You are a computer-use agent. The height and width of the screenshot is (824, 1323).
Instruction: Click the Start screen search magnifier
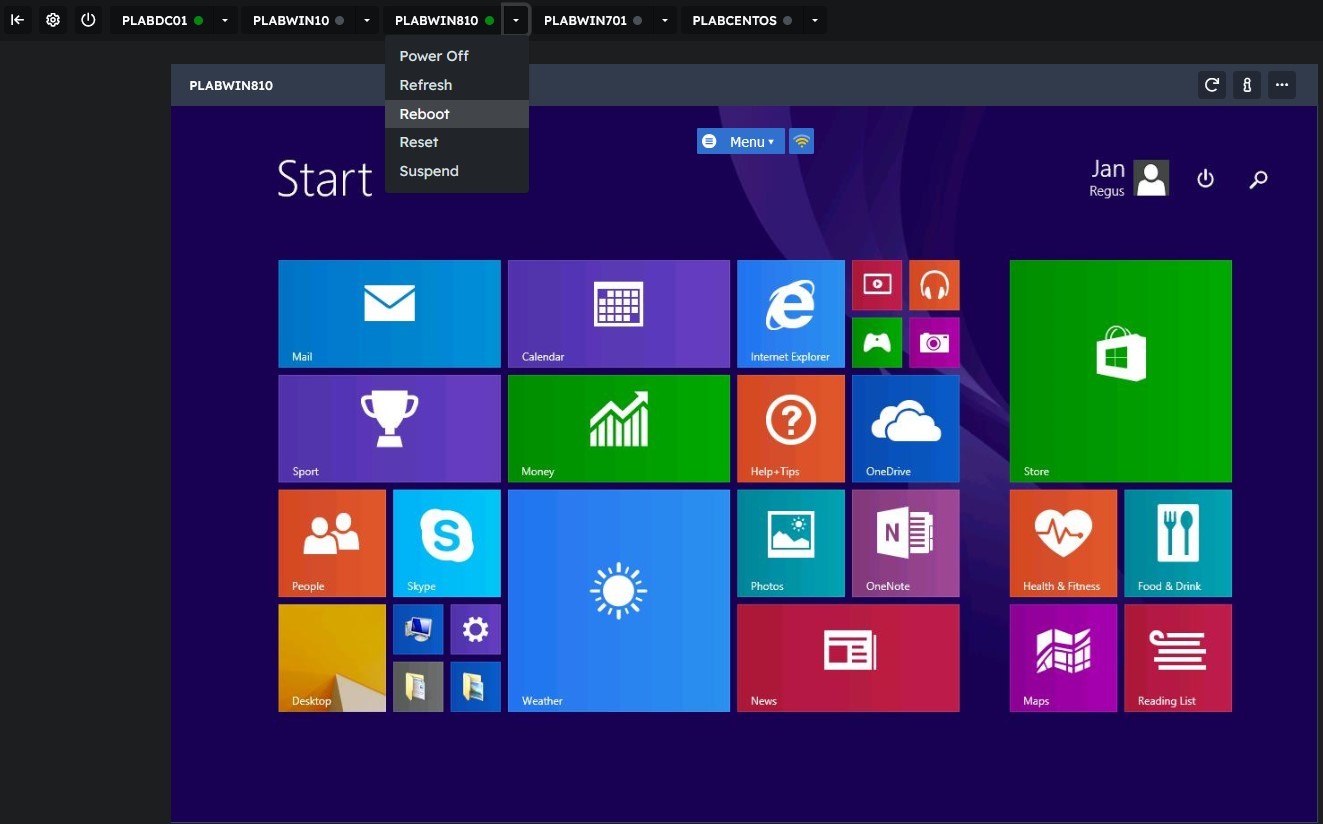(1259, 179)
